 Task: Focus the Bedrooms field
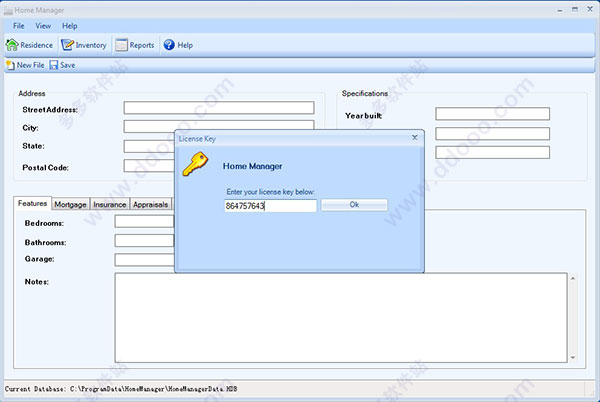point(144,221)
